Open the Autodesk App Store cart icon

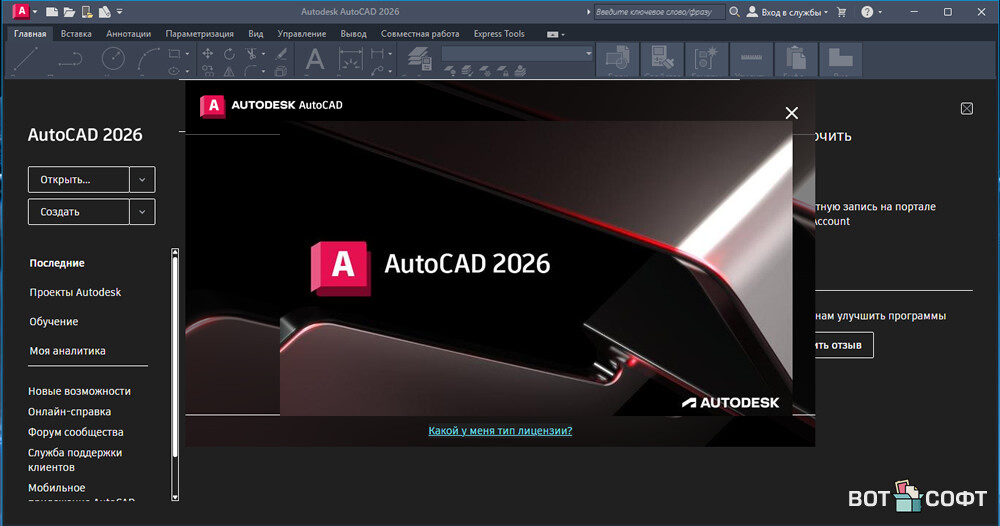(x=841, y=12)
